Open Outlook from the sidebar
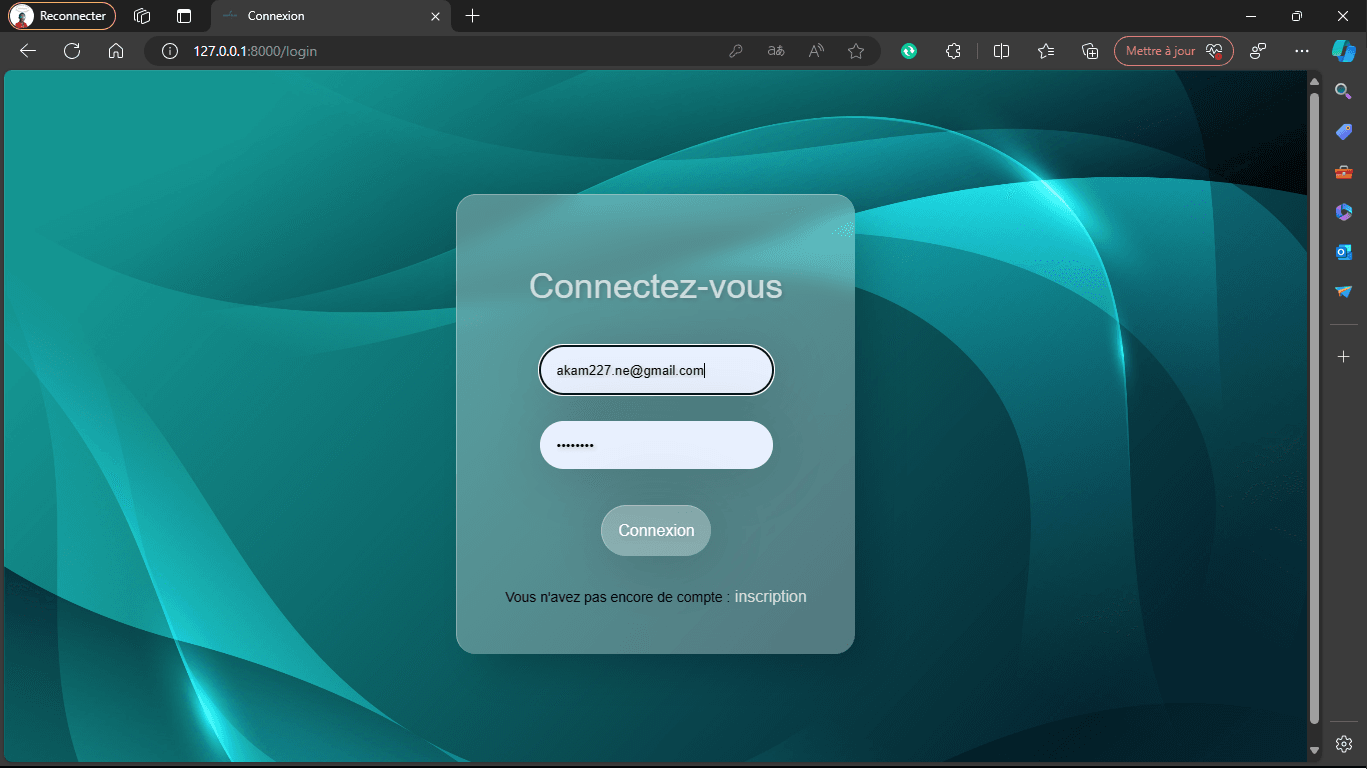 [1344, 252]
